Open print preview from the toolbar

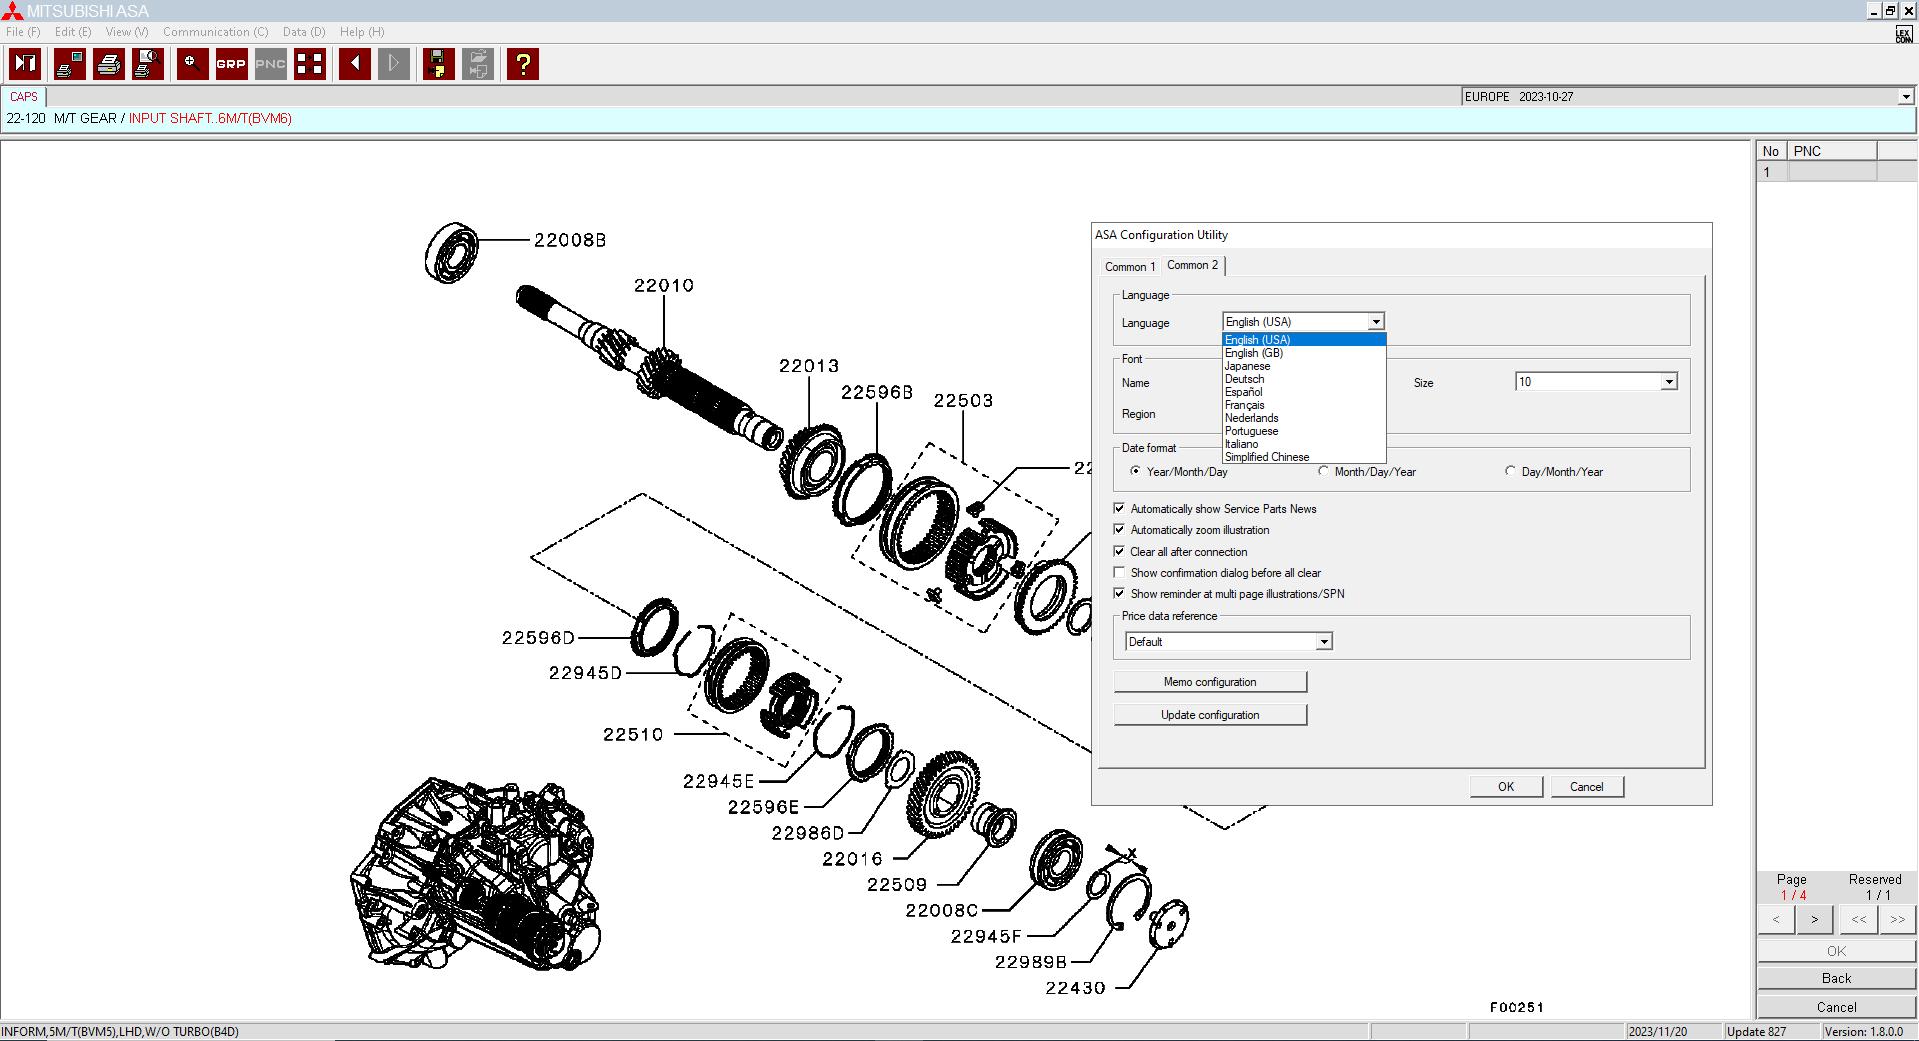tap(148, 64)
